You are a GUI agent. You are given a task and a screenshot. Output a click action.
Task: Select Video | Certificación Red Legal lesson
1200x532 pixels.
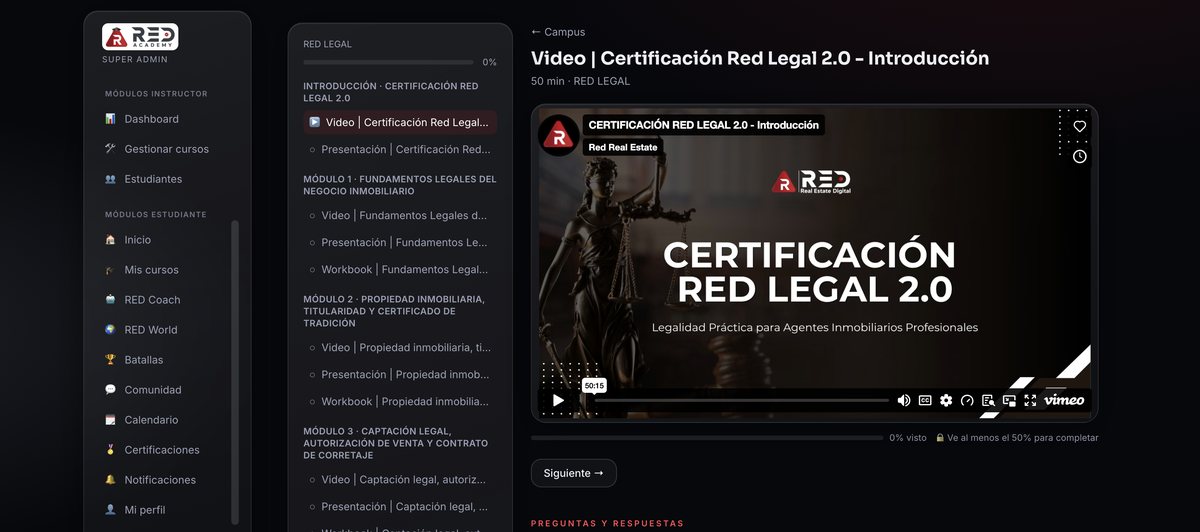400,122
